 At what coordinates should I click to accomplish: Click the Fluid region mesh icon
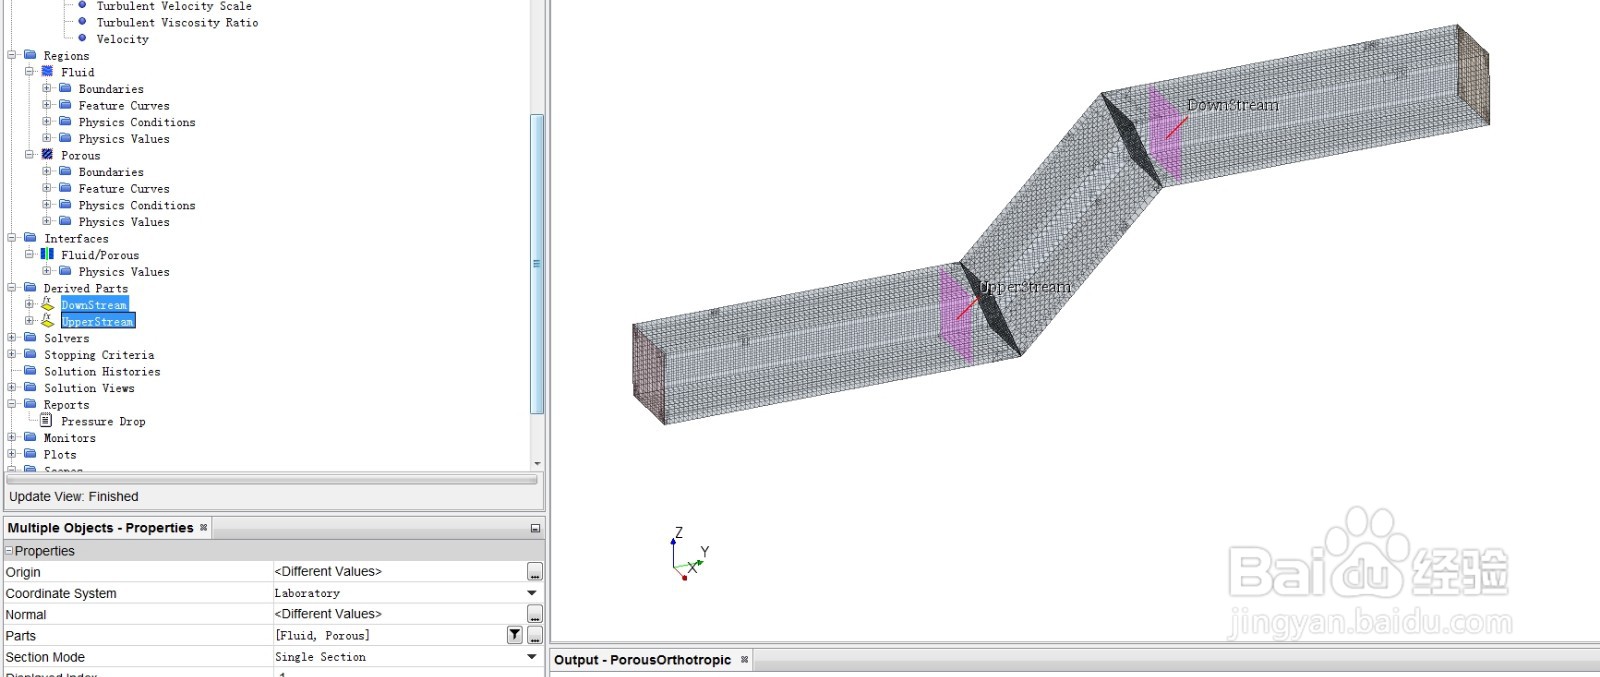[47, 72]
